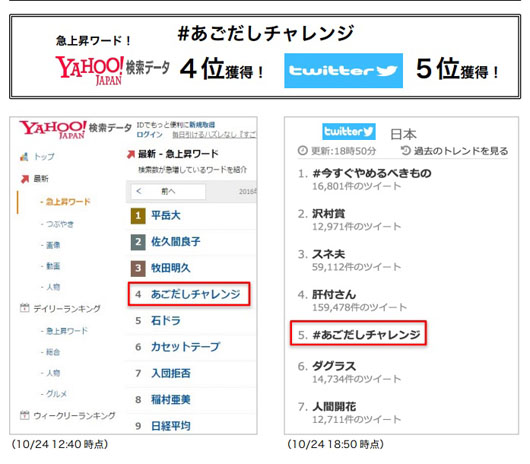This screenshot has height=464, width=530.
Task: Open the 日経平均 trending word
Action: pos(171,426)
